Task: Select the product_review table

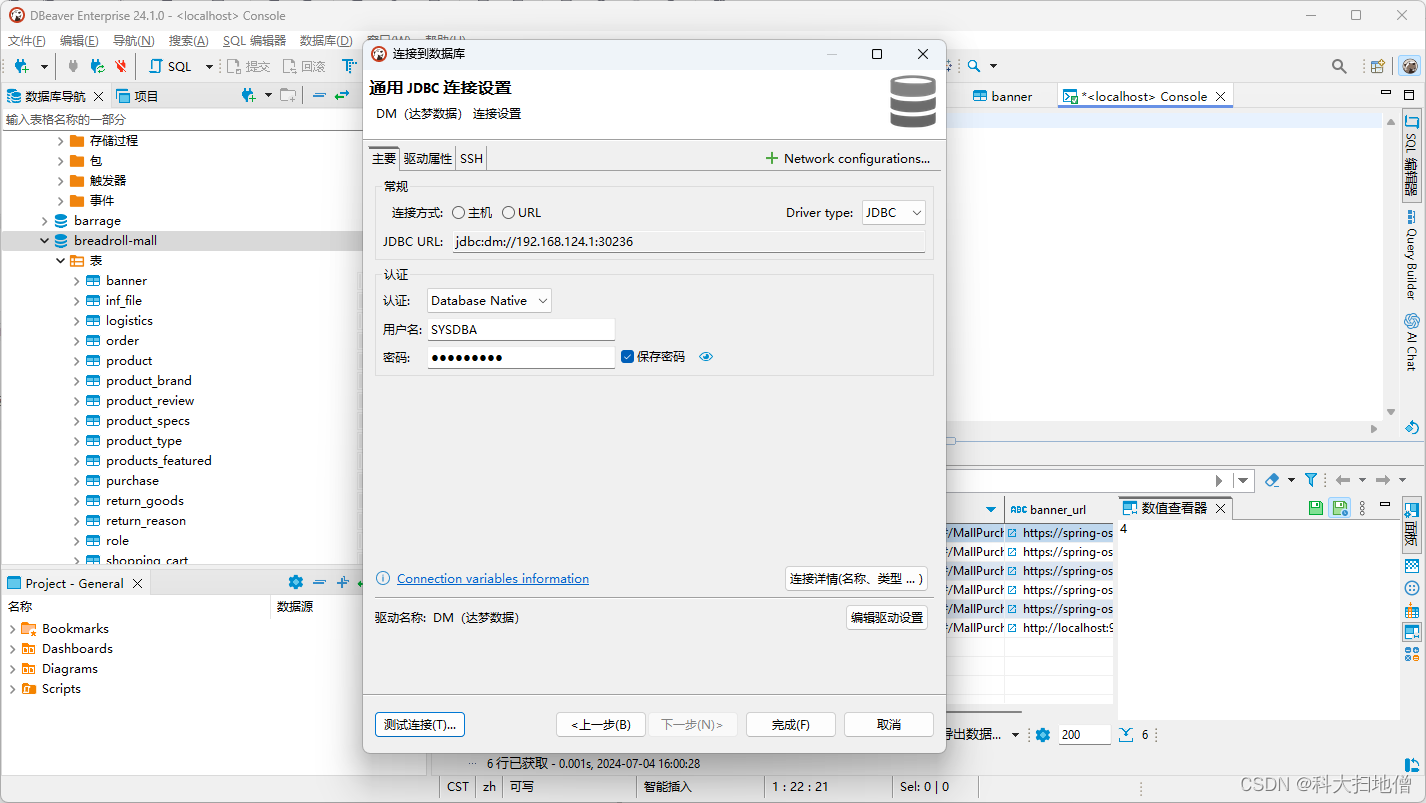Action: click(x=150, y=401)
